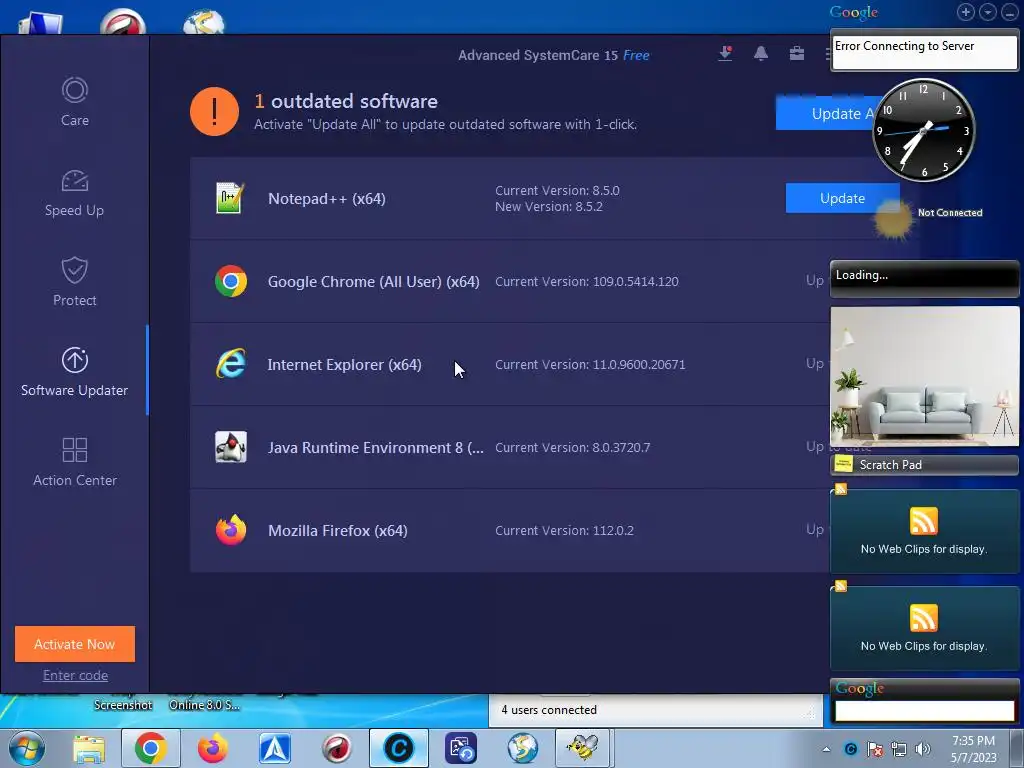1024x768 pixels.
Task: Click the volume speaker tray icon
Action: pyautogui.click(x=923, y=749)
